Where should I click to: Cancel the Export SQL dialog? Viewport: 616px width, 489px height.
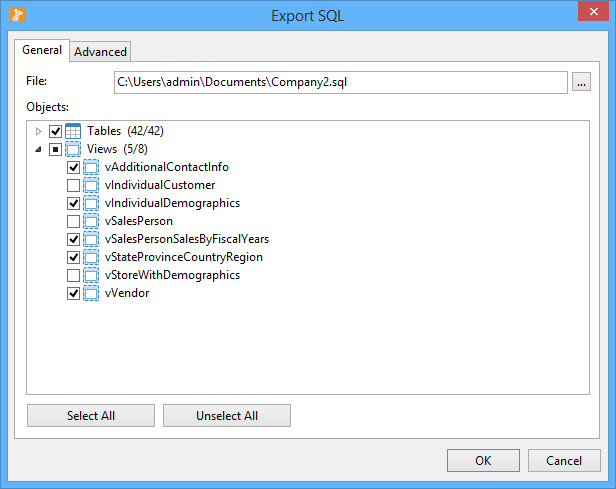(x=564, y=460)
